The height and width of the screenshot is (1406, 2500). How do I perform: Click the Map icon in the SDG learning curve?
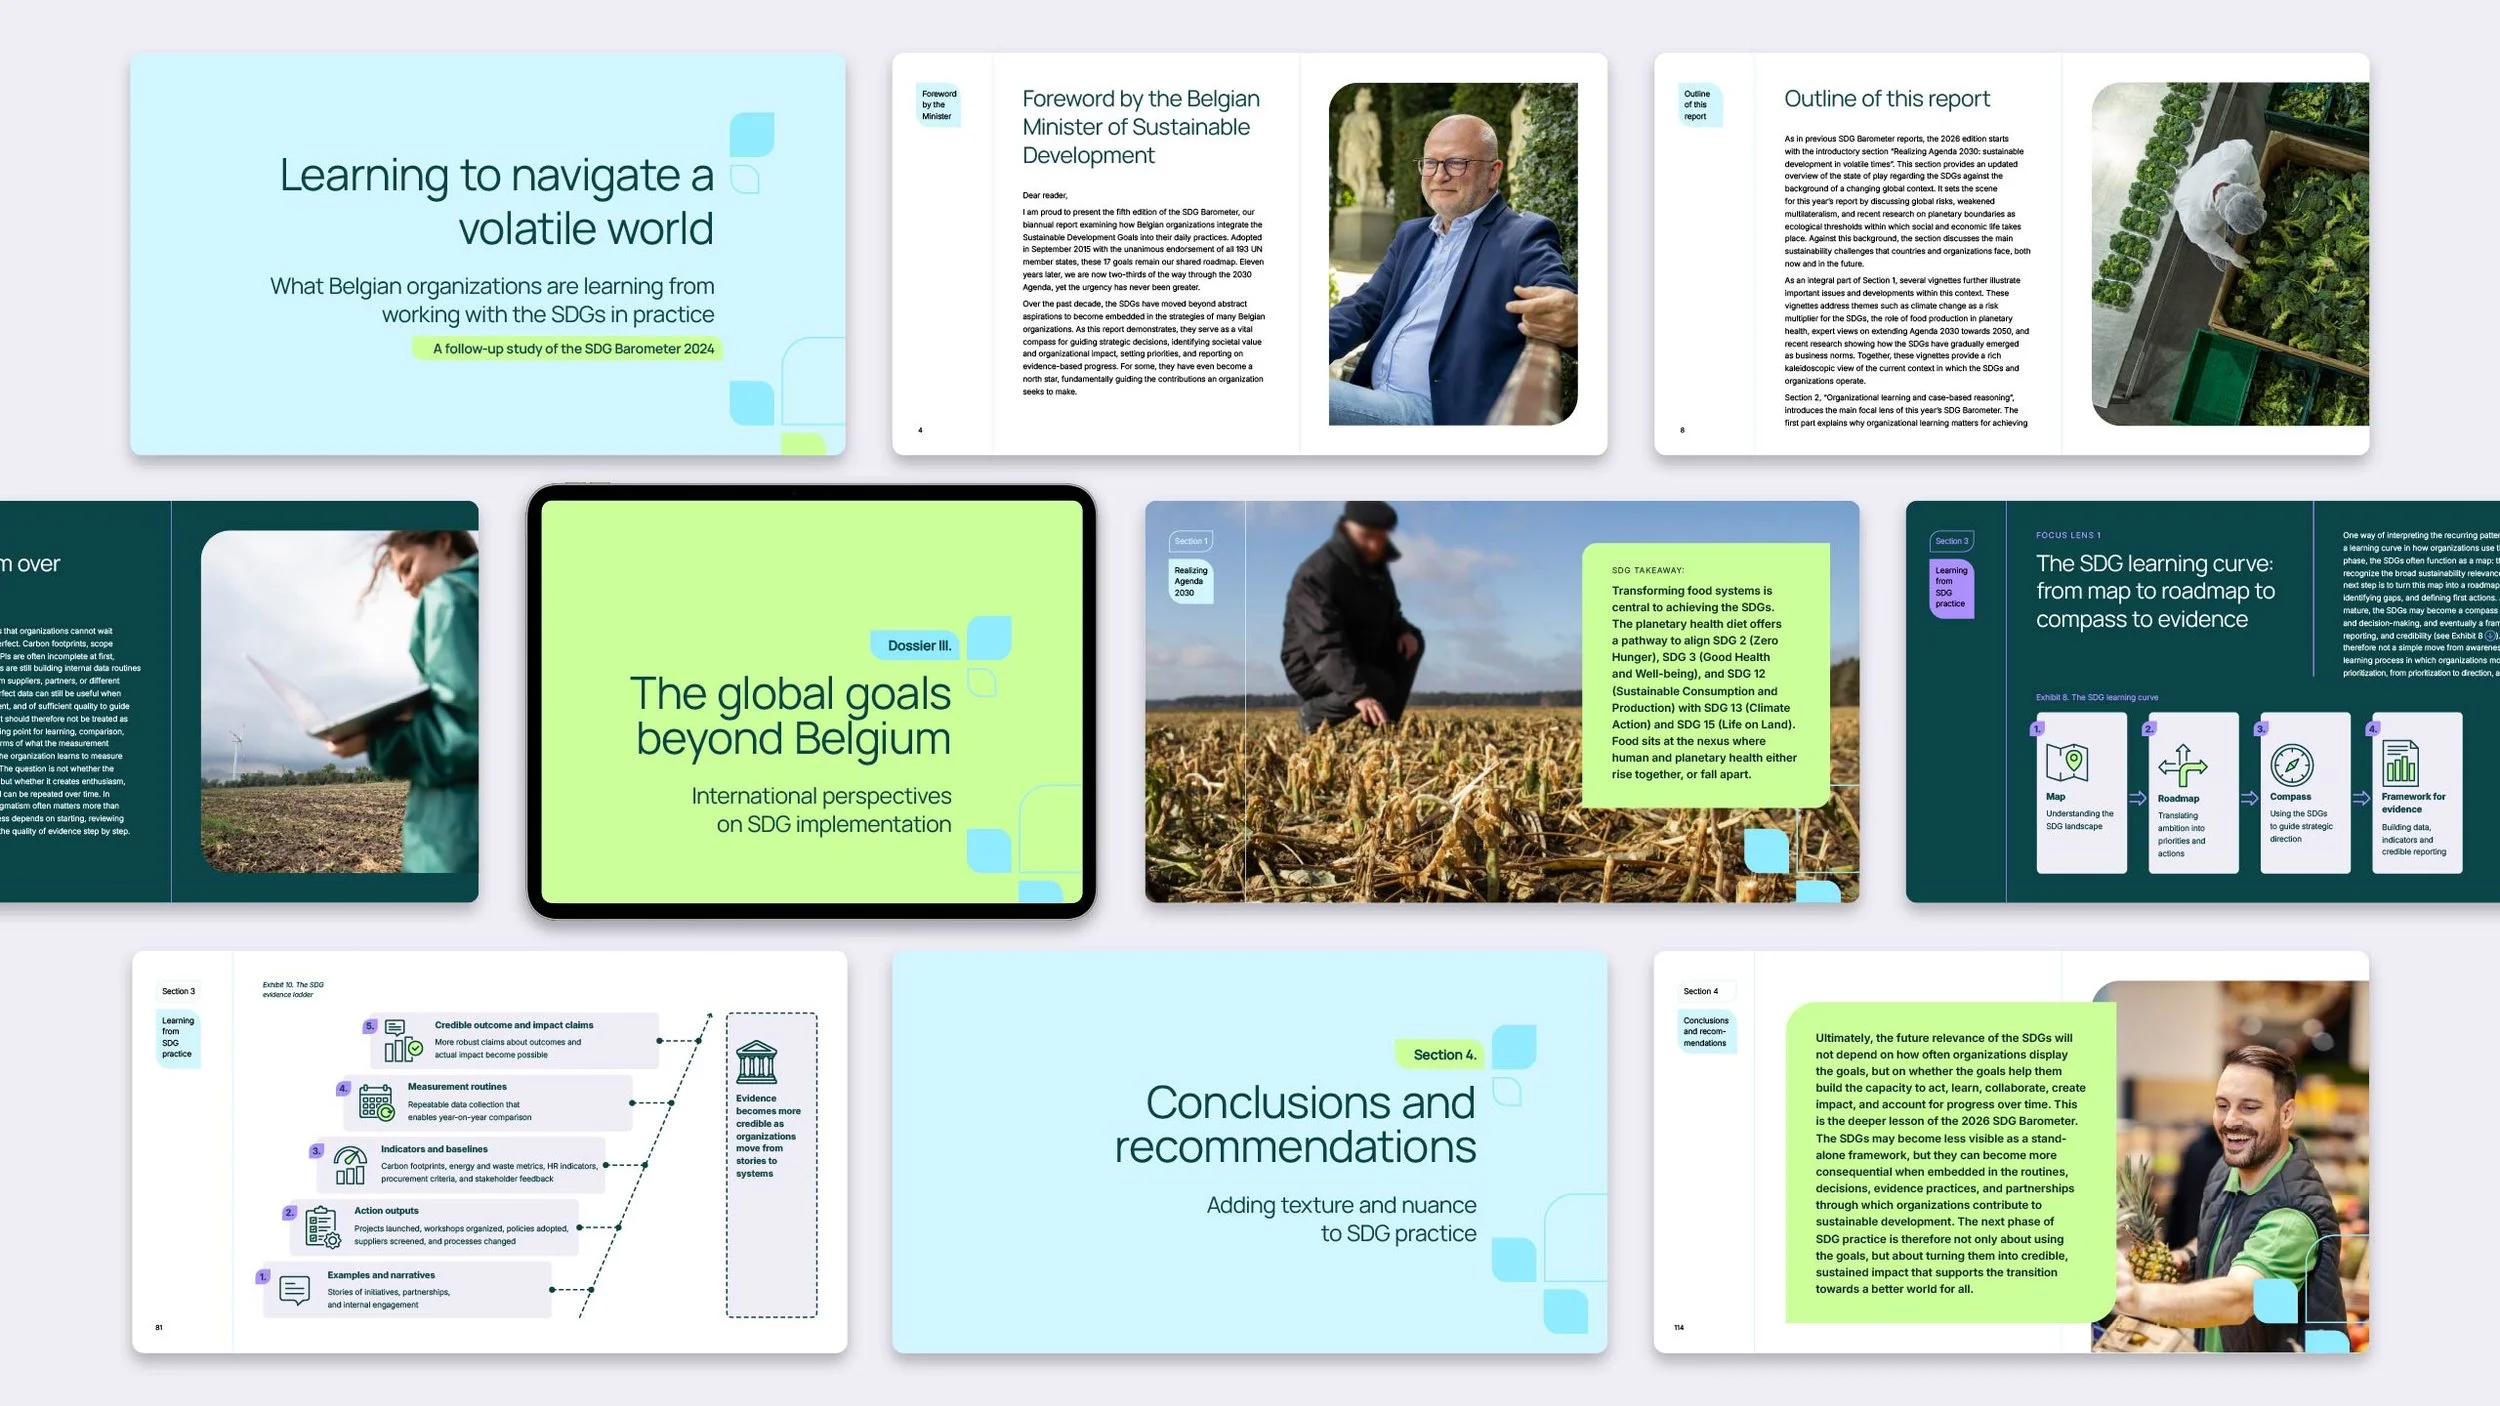[x=2066, y=762]
